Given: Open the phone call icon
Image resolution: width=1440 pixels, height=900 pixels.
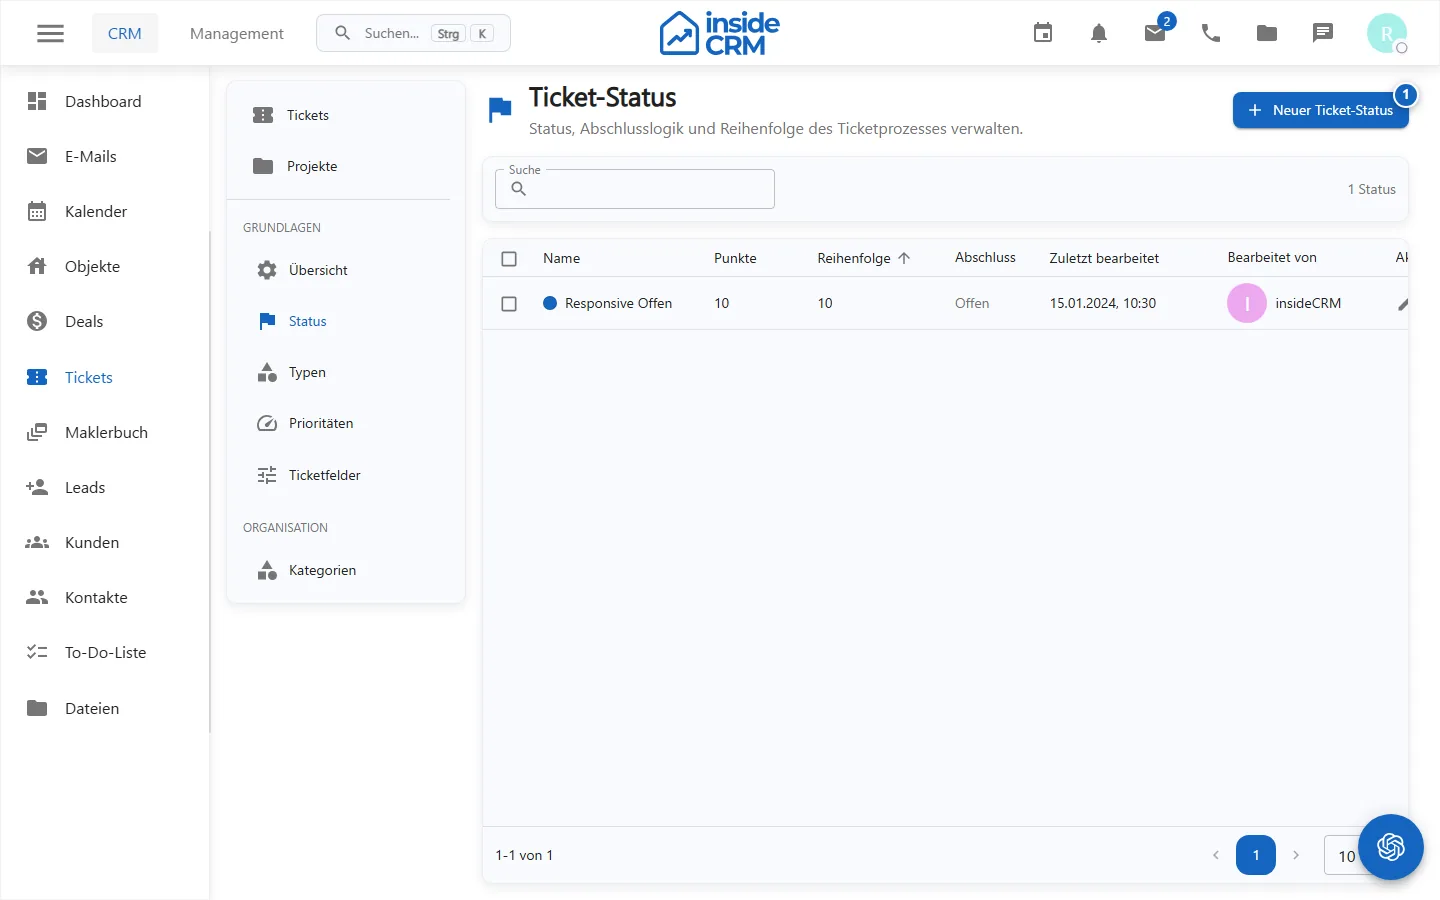Looking at the screenshot, I should click(1211, 33).
